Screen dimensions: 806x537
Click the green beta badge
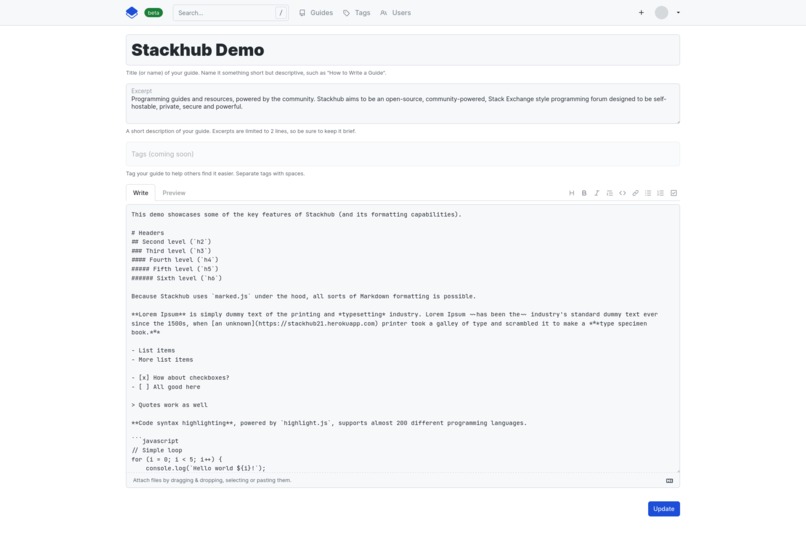[153, 13]
